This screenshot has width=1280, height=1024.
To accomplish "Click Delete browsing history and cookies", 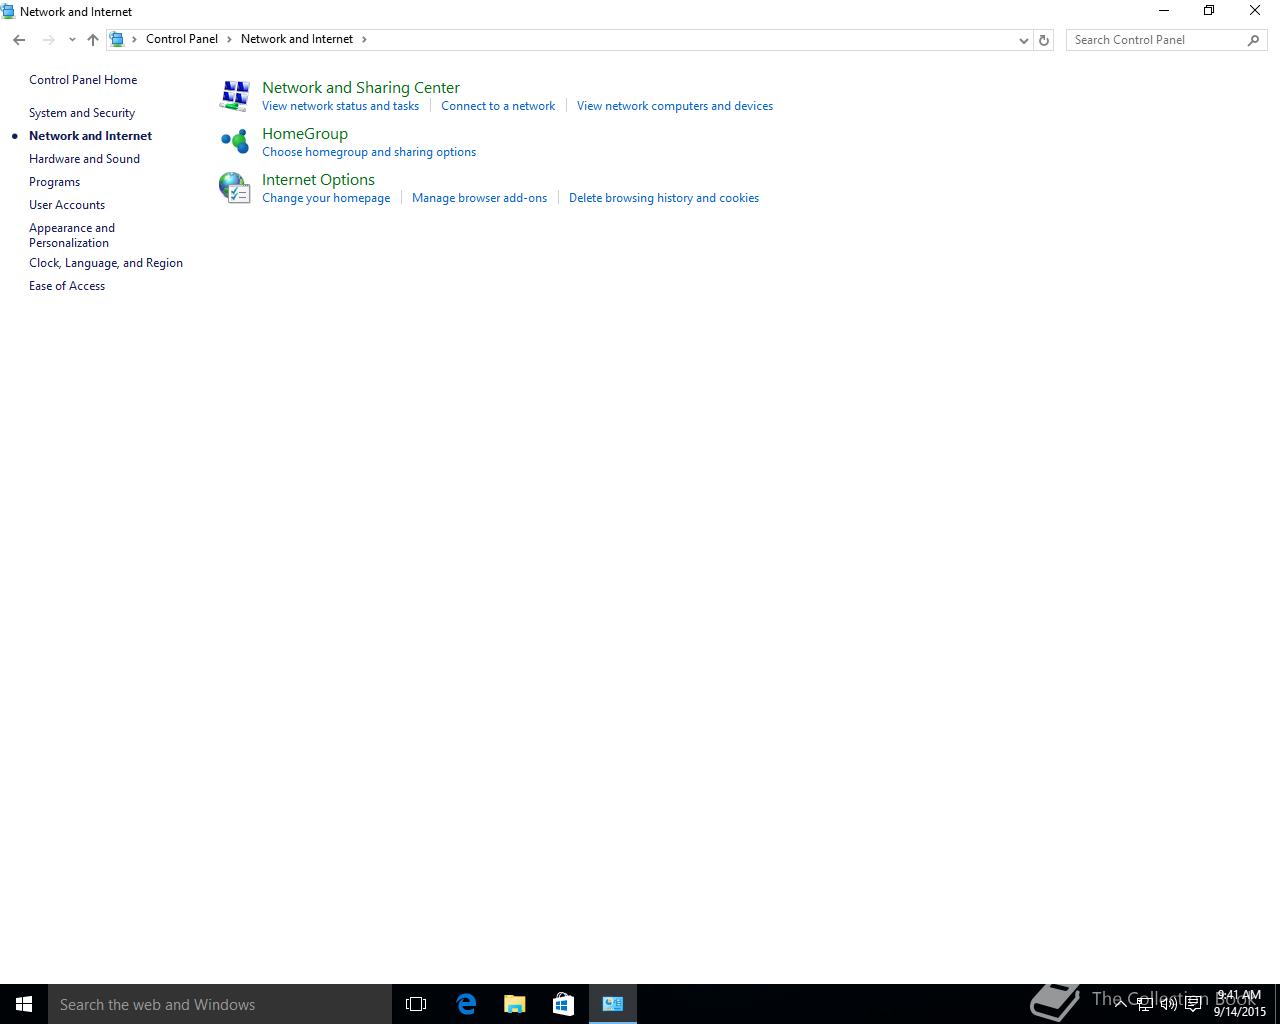I will point(664,198).
